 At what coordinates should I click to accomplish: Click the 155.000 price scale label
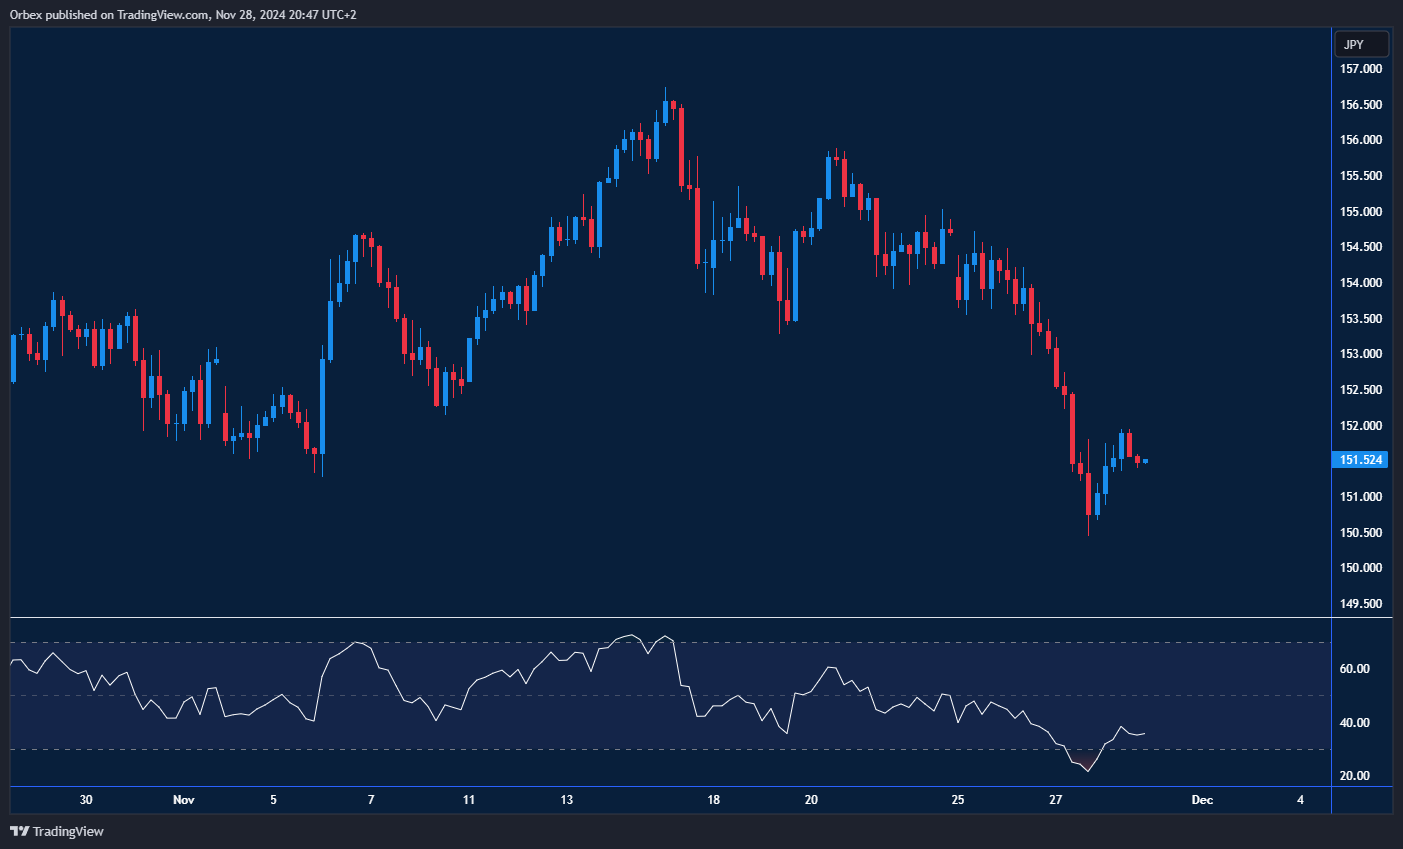[1361, 212]
